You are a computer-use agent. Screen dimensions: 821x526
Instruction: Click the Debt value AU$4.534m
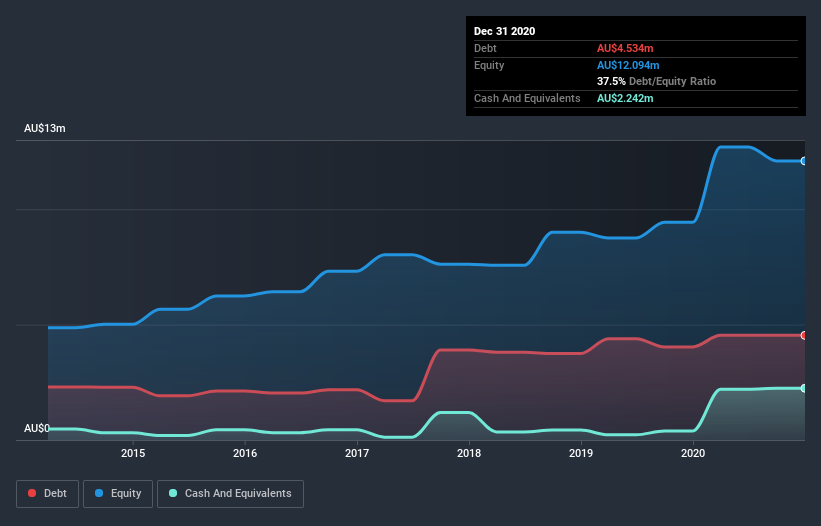pyautogui.click(x=625, y=49)
